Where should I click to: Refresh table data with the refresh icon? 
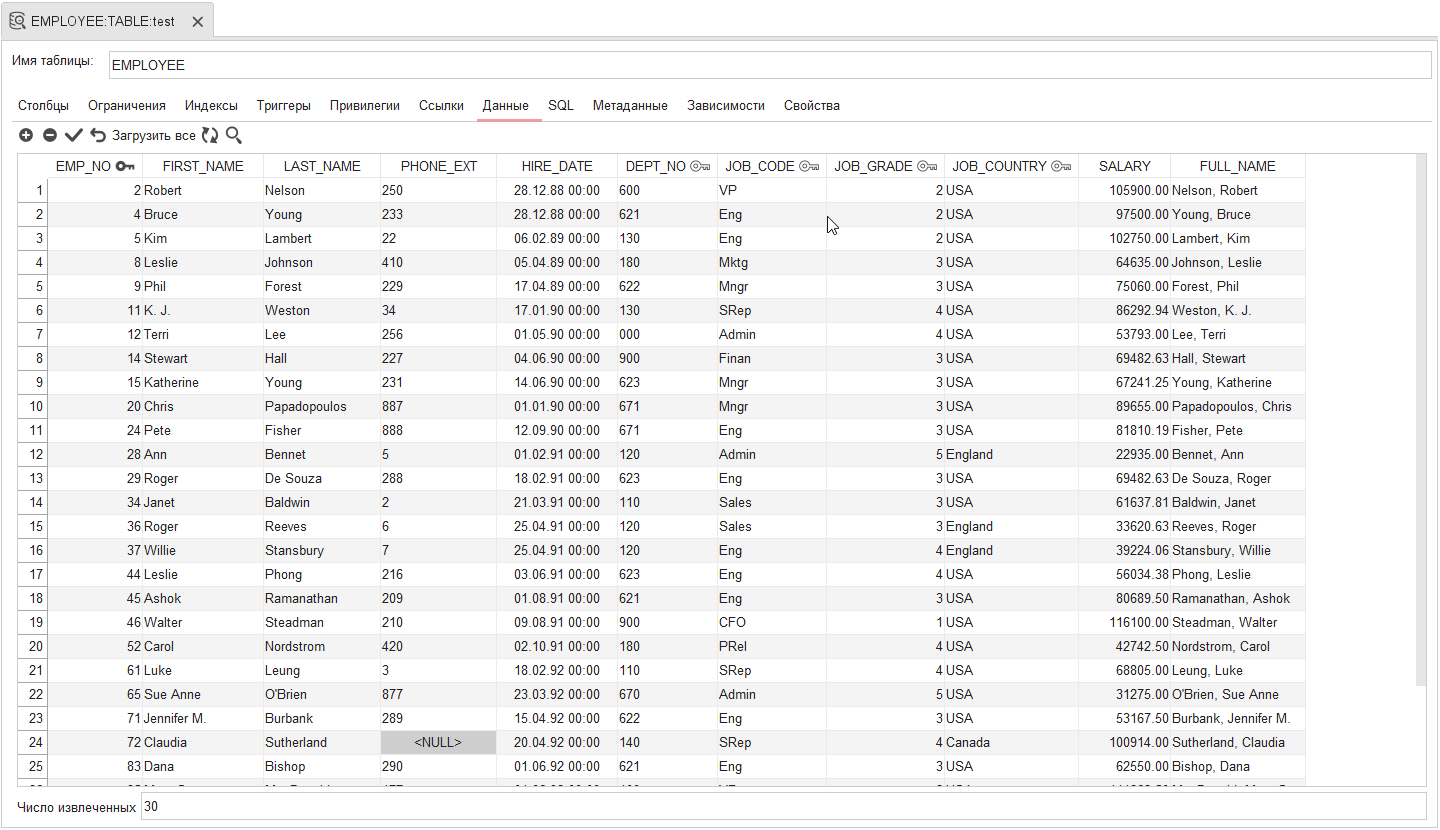[x=210, y=135]
